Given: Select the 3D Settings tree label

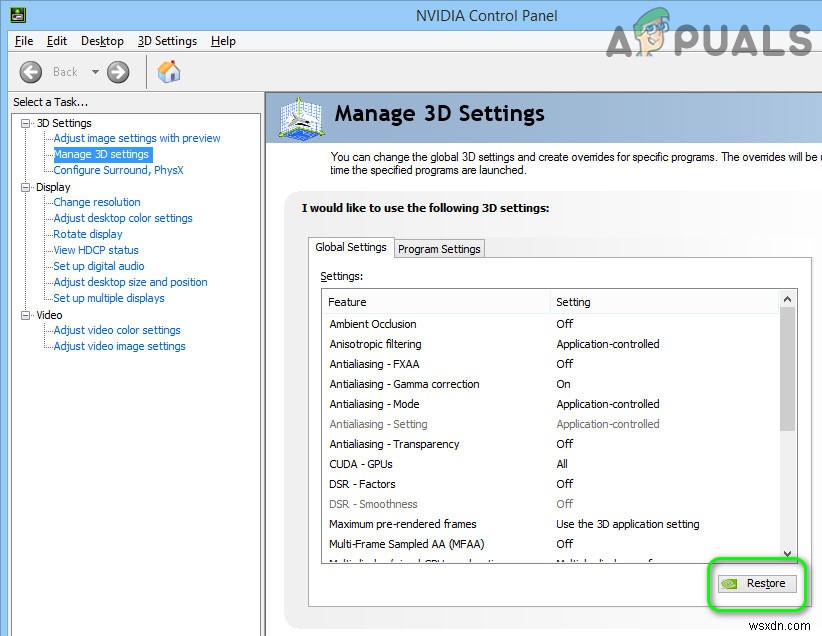Looking at the screenshot, I should [64, 123].
